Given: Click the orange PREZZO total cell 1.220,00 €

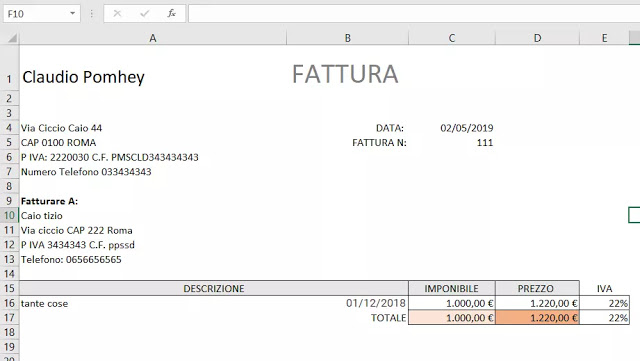Looking at the screenshot, I should [x=537, y=317].
